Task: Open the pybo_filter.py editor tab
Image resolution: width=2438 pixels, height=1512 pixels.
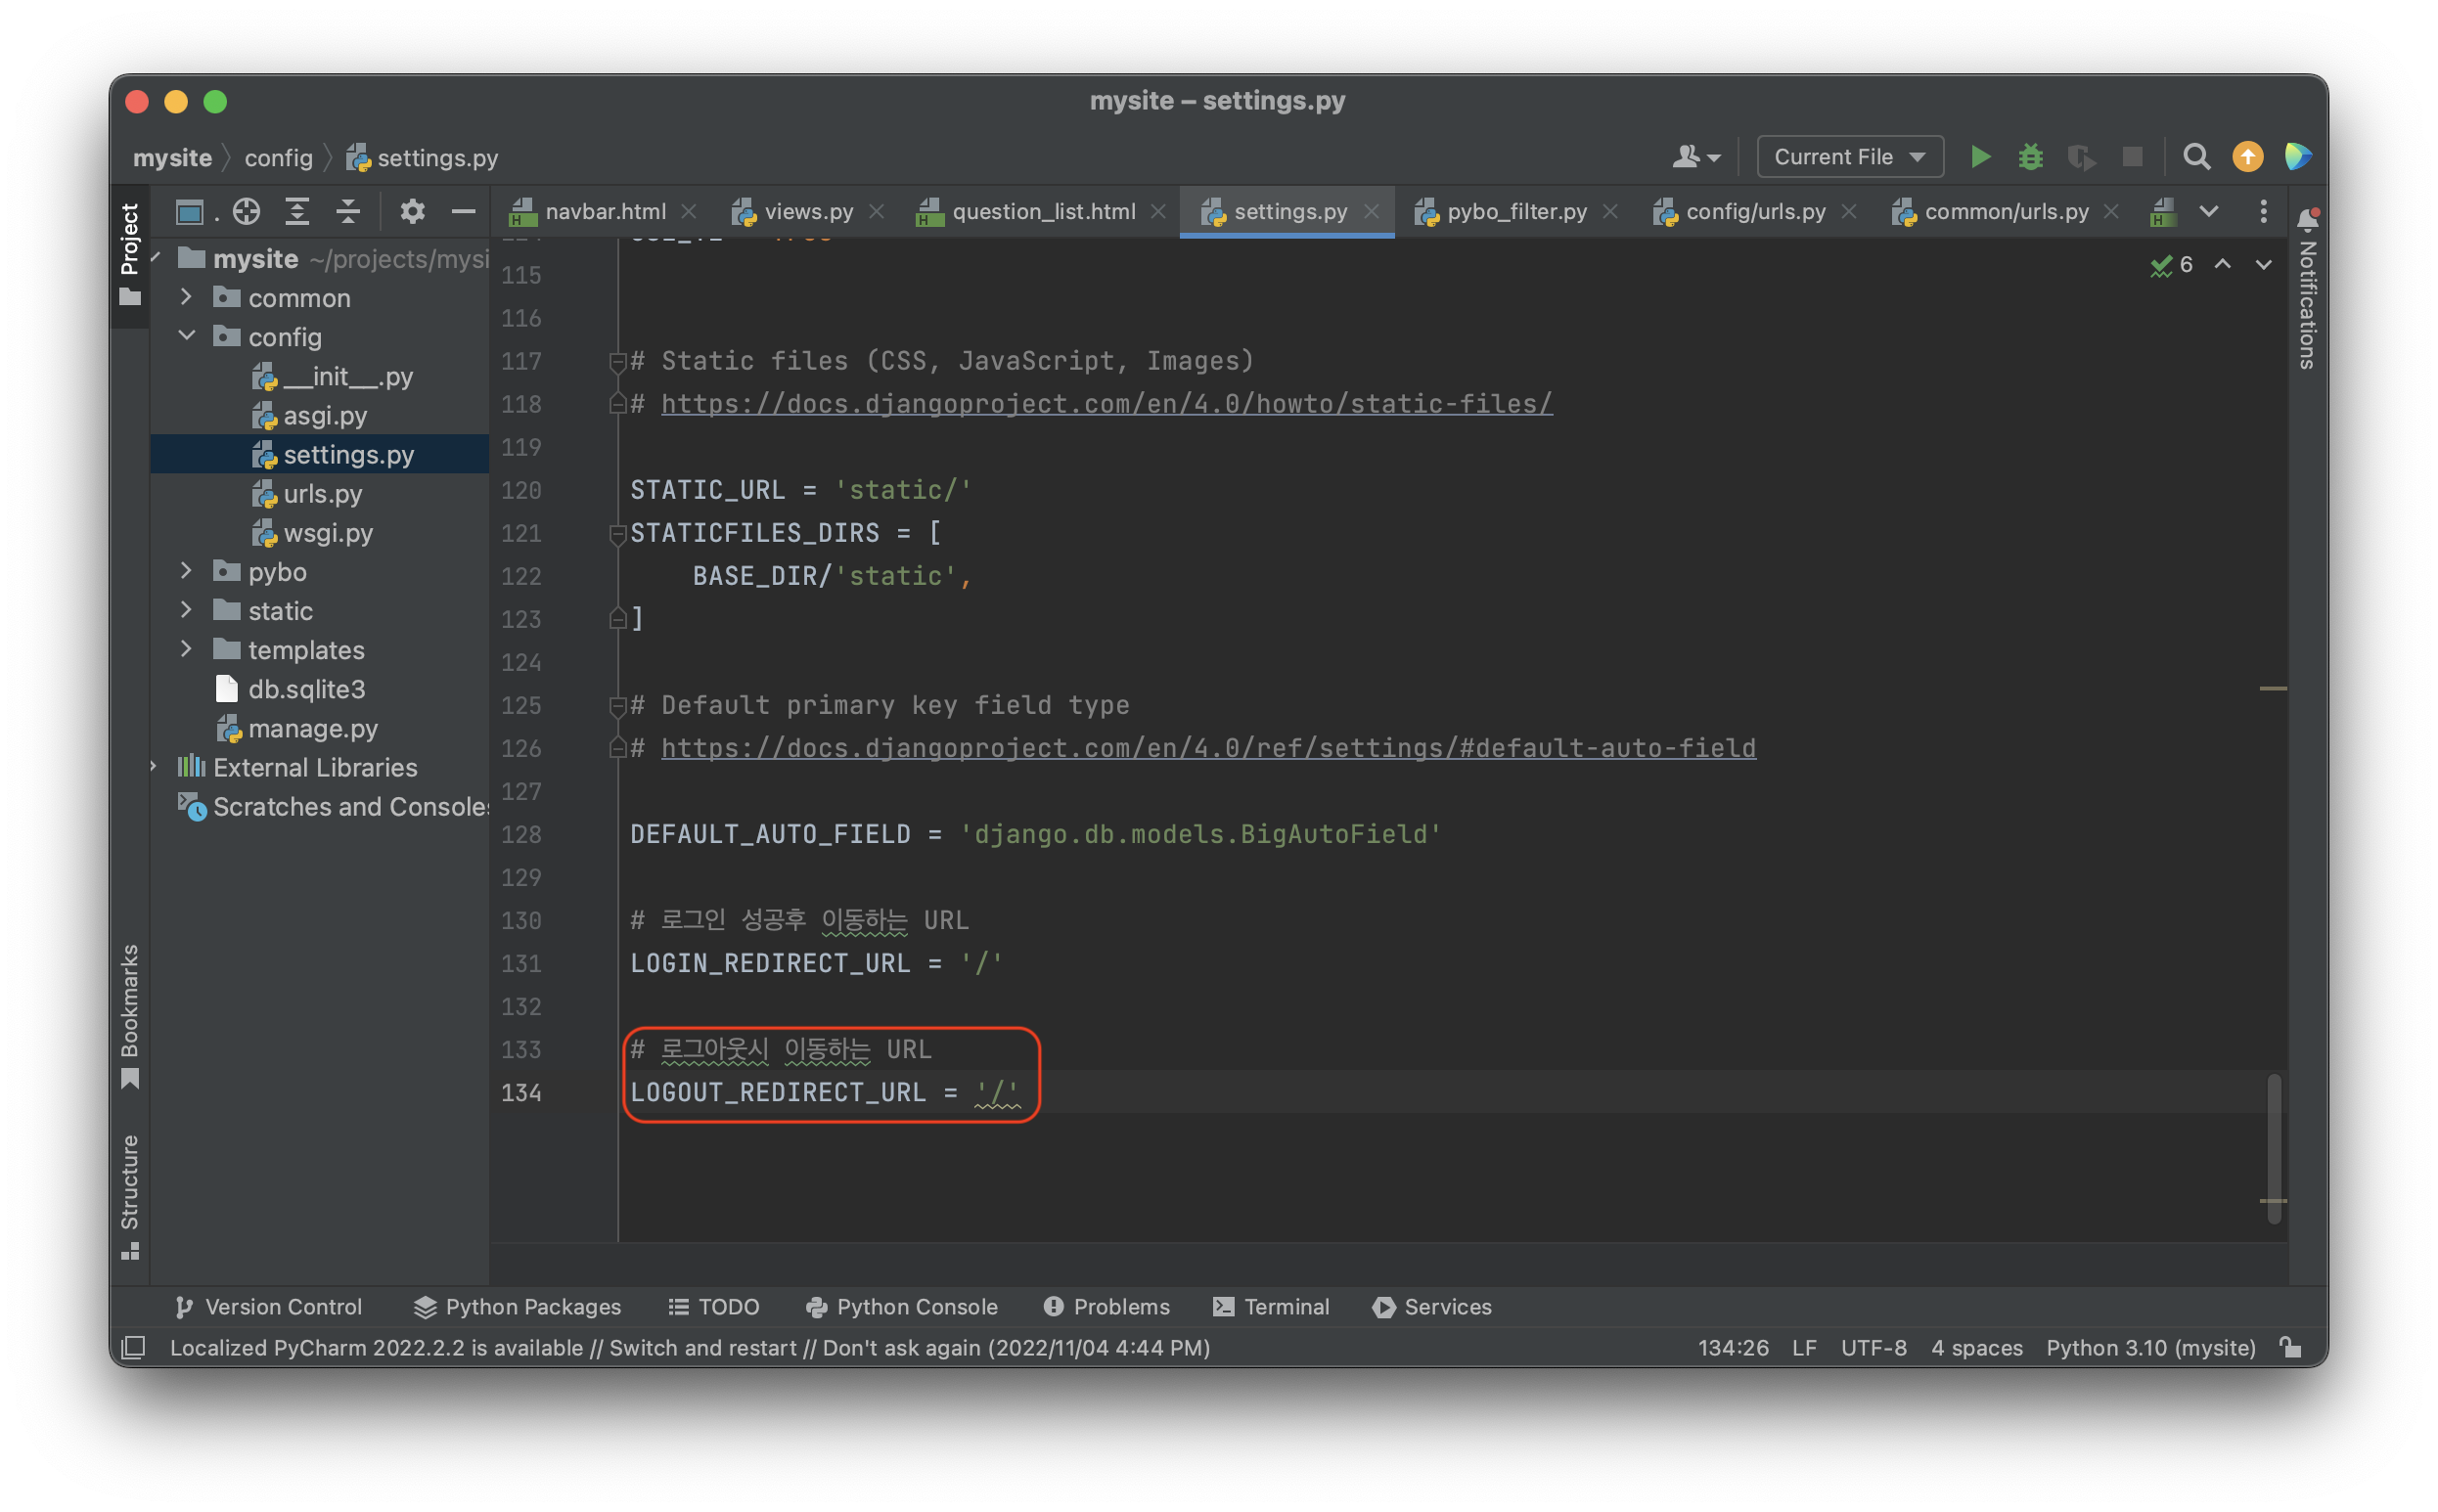Action: point(1515,211)
